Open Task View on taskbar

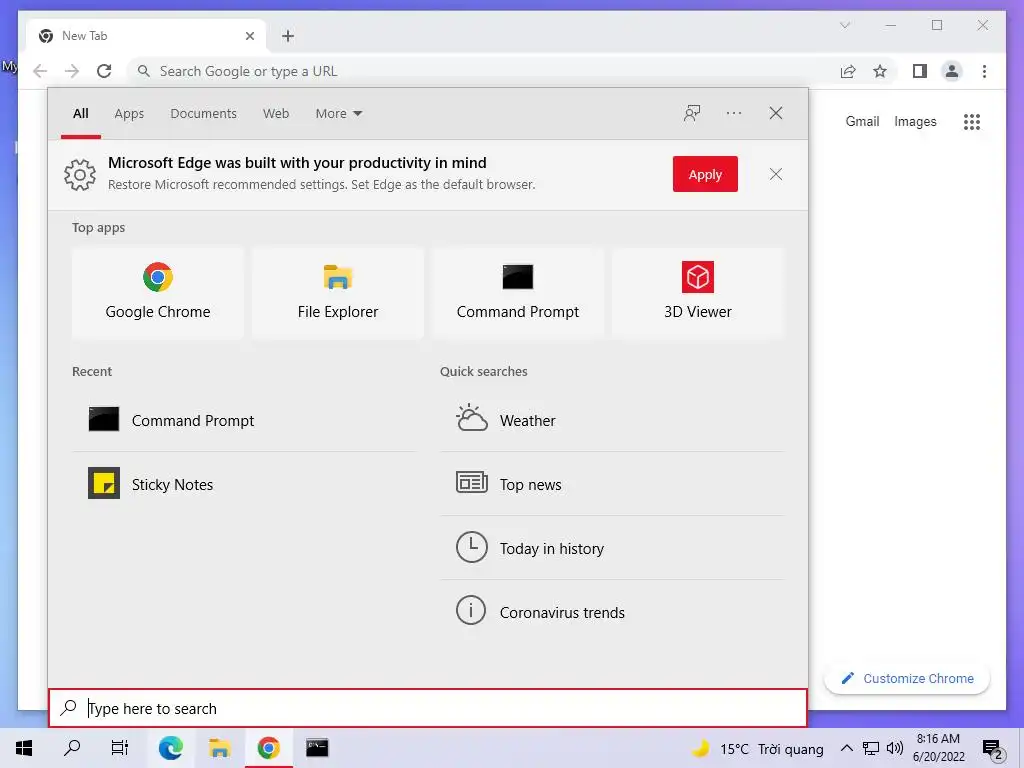tap(120, 748)
